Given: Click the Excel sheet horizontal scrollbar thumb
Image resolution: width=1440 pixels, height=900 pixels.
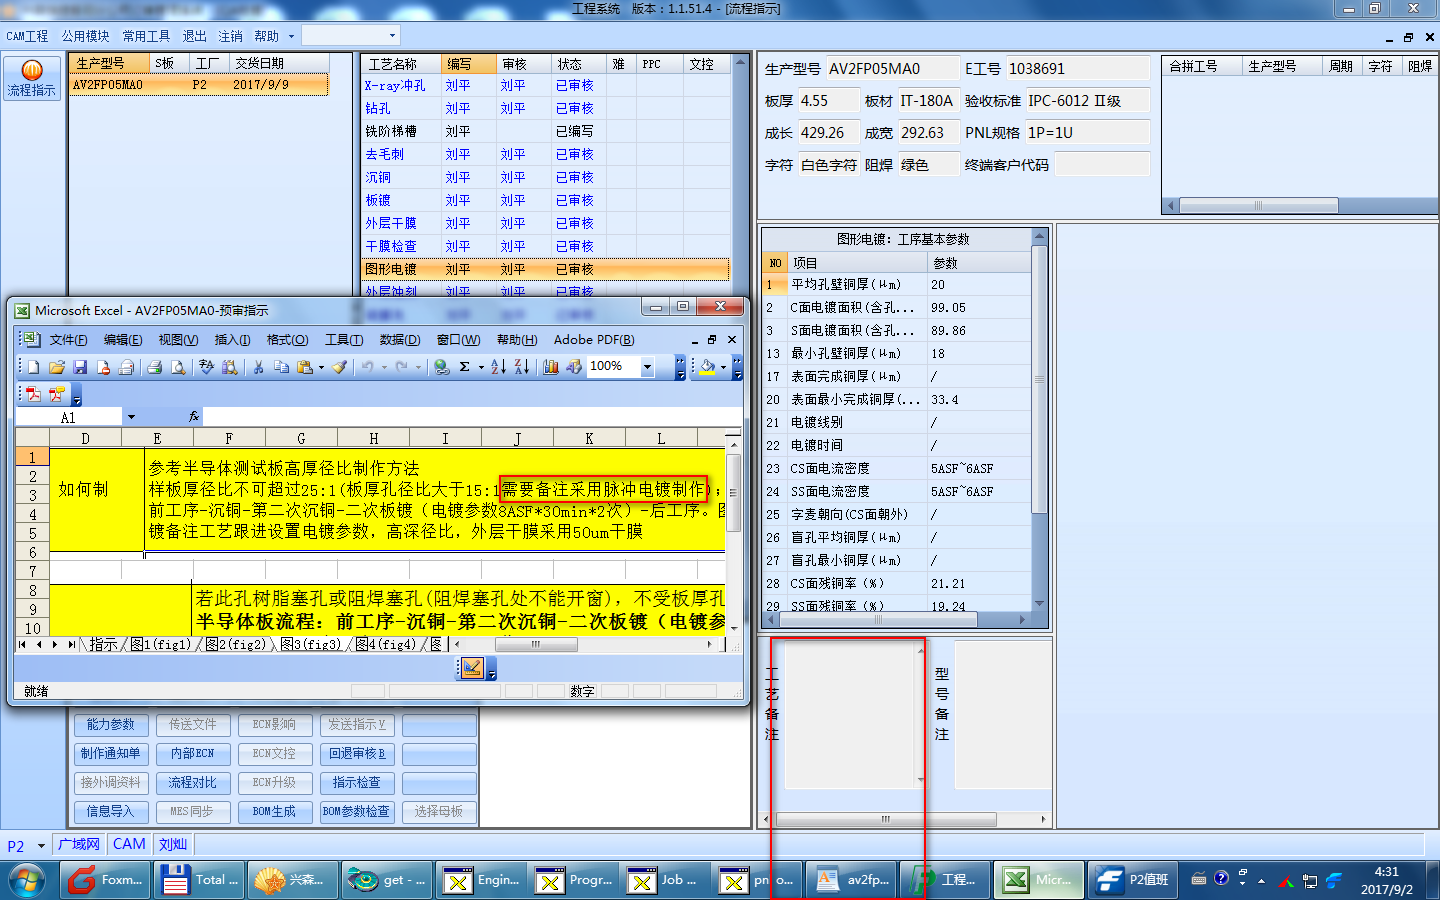Looking at the screenshot, I should pyautogui.click(x=535, y=645).
